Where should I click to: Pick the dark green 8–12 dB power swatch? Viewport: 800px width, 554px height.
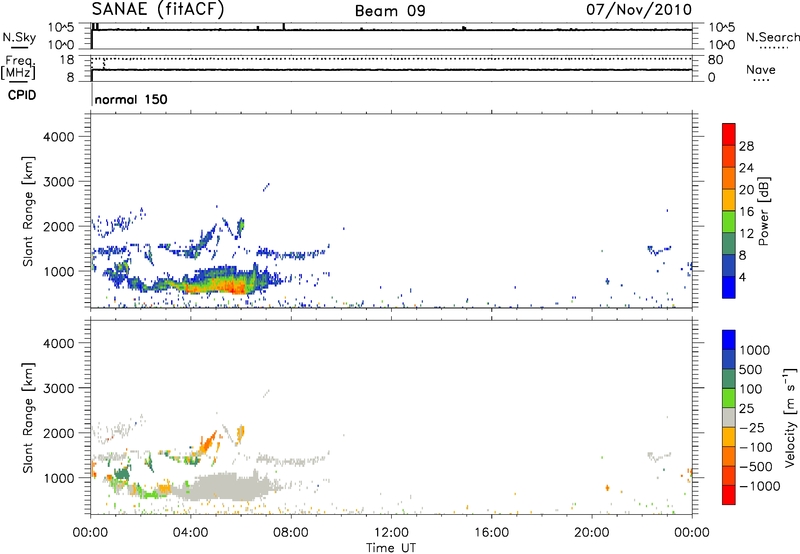click(729, 244)
